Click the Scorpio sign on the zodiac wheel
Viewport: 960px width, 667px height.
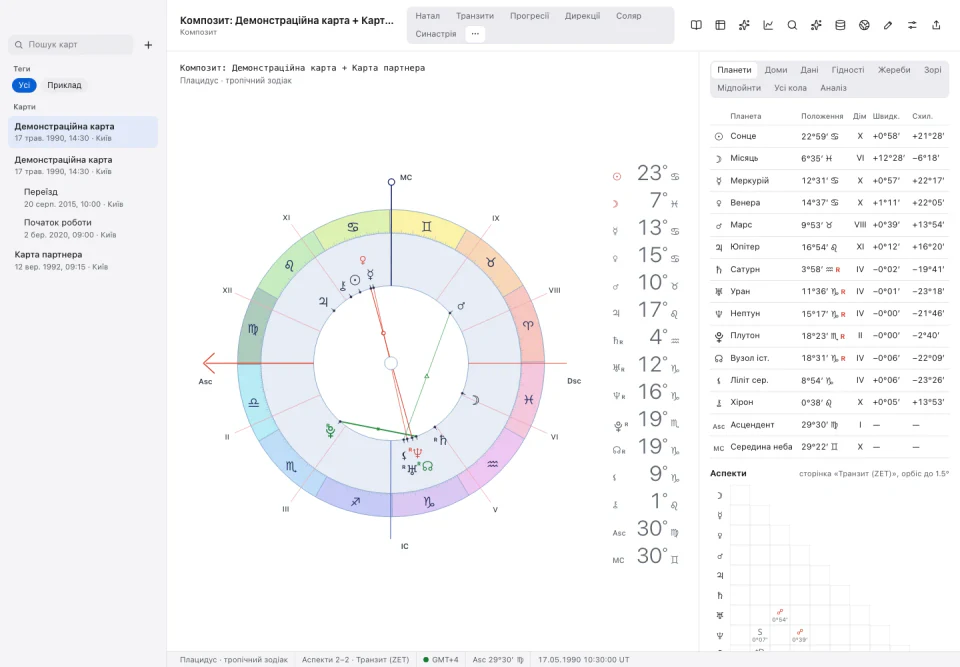tap(291, 467)
